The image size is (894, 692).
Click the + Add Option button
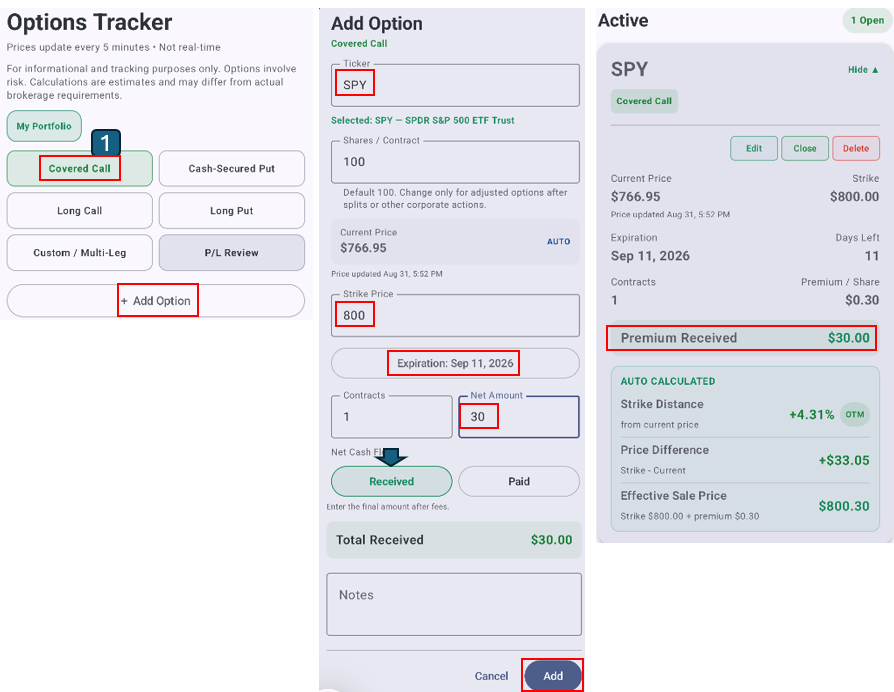(156, 300)
